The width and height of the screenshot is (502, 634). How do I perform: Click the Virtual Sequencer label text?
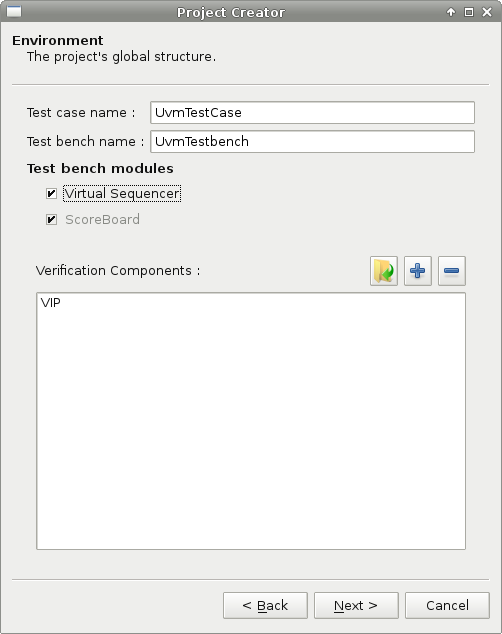[122, 194]
